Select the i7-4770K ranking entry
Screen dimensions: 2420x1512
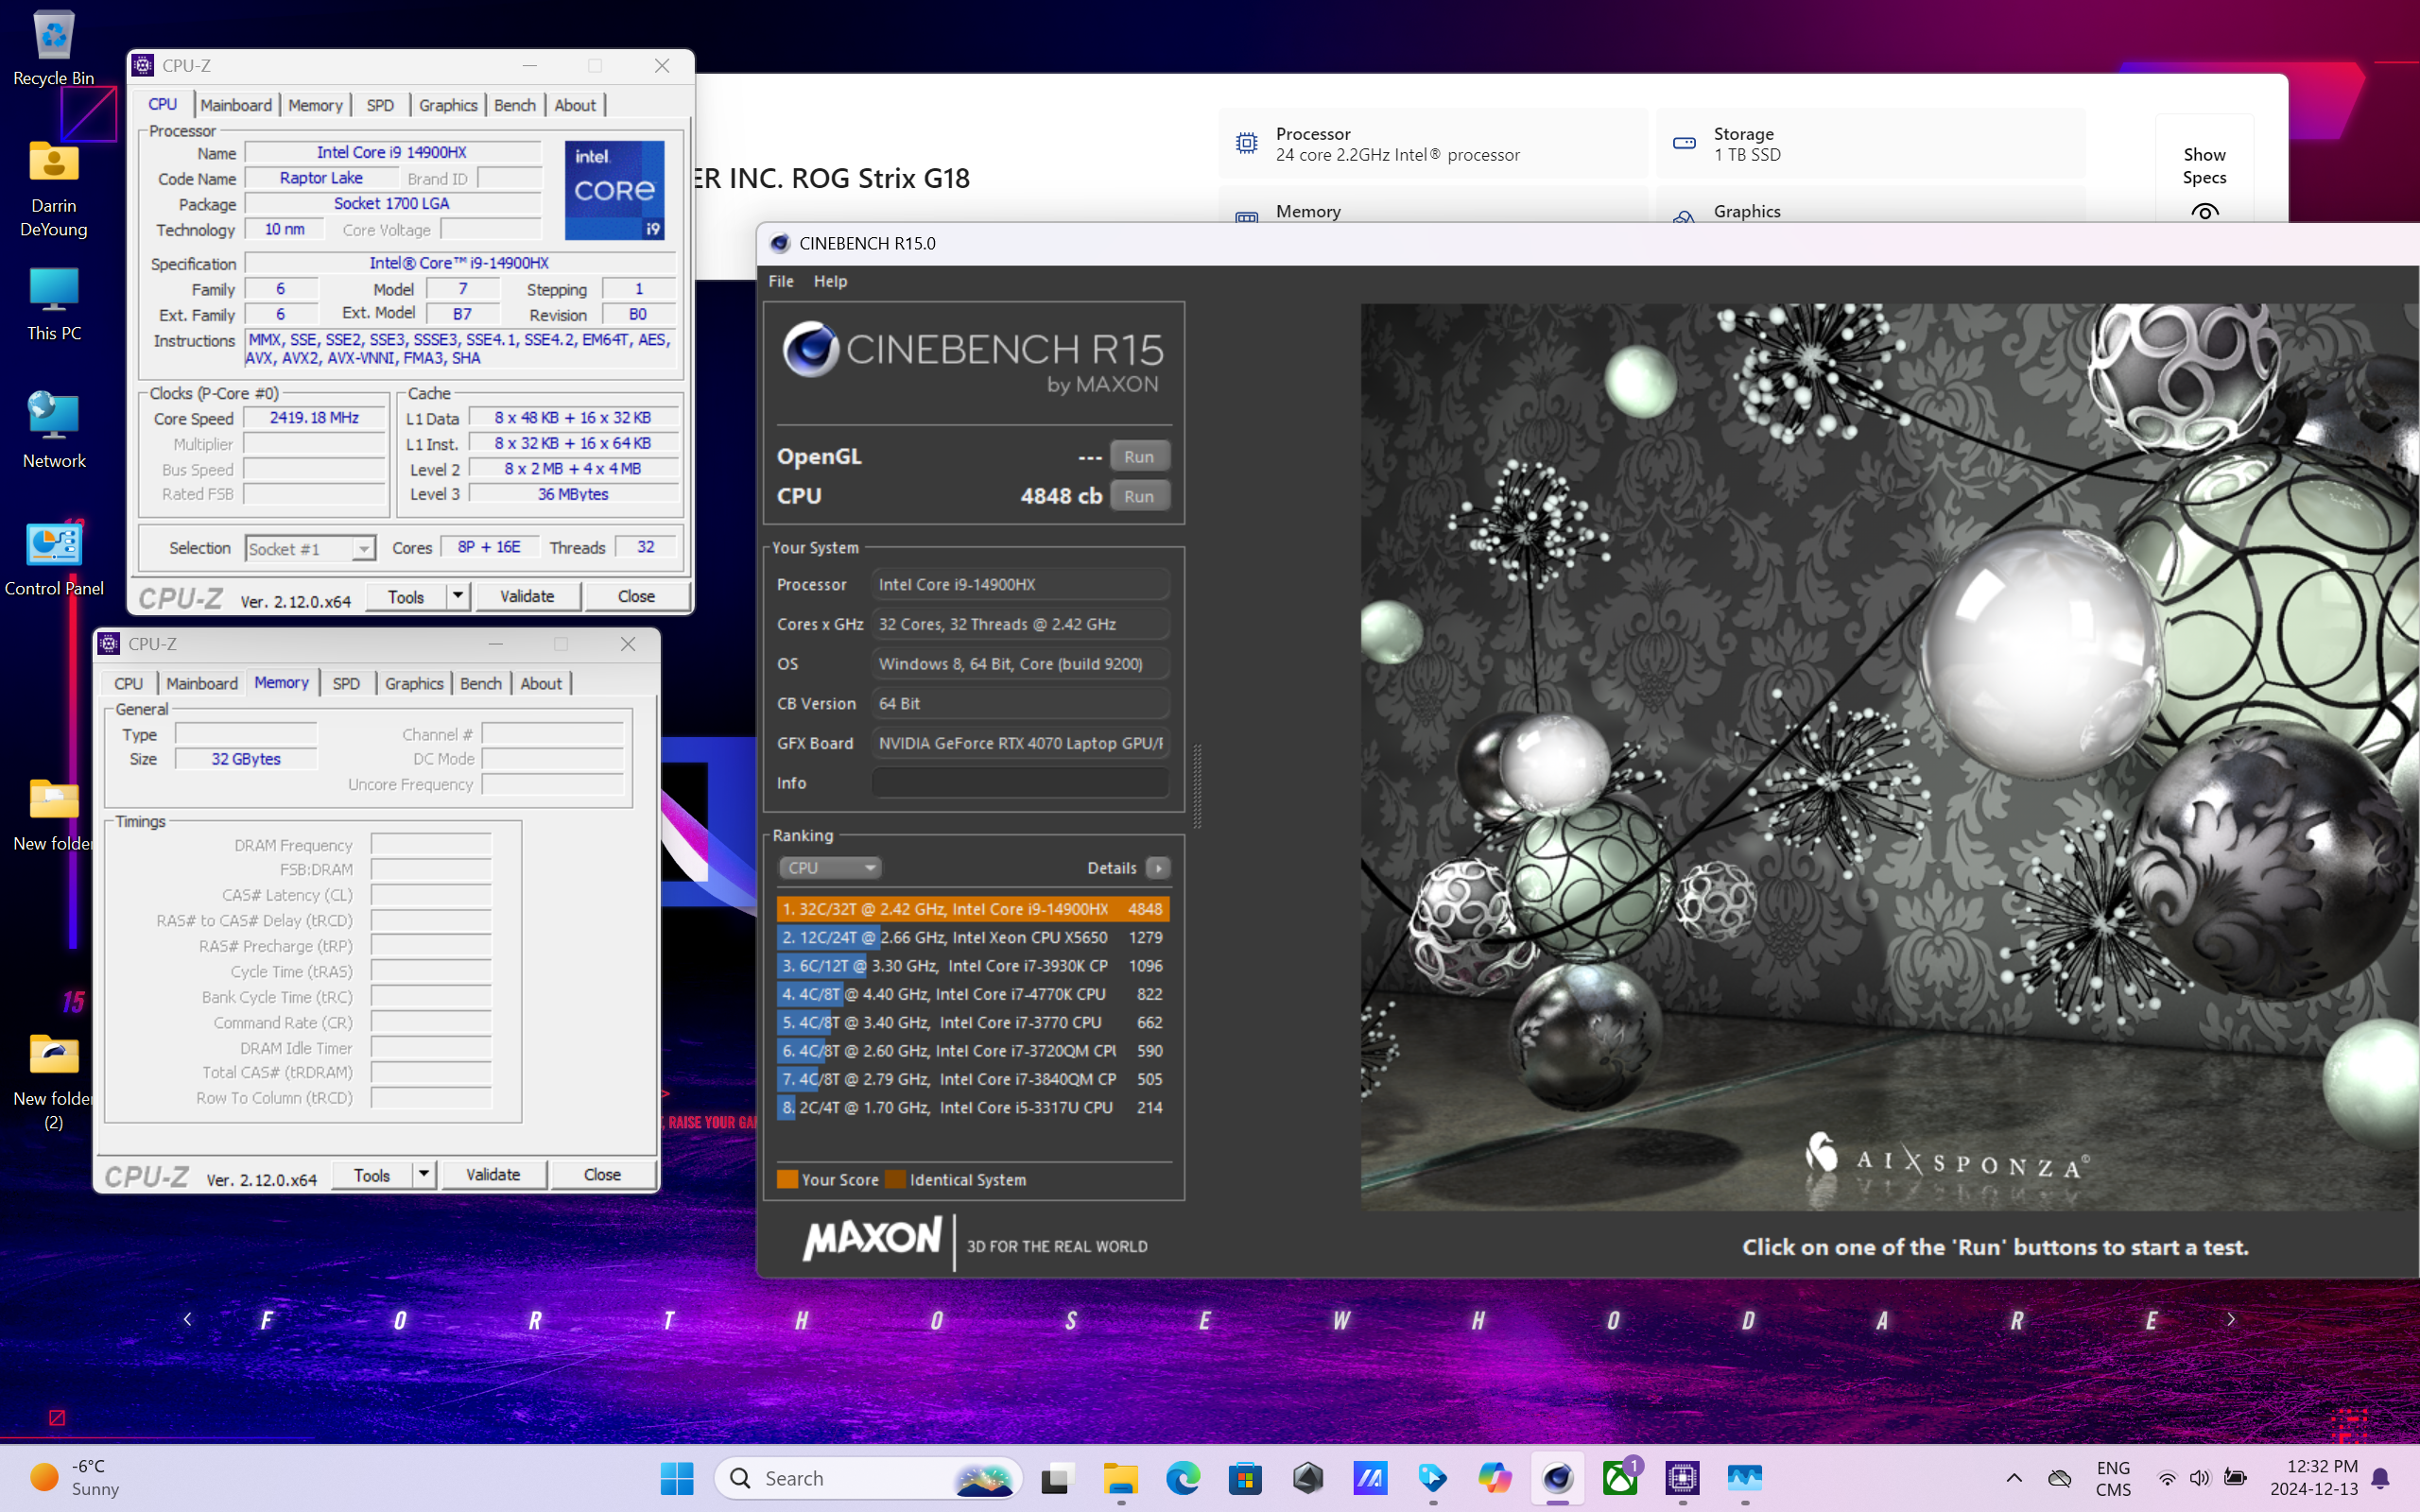tap(973, 994)
